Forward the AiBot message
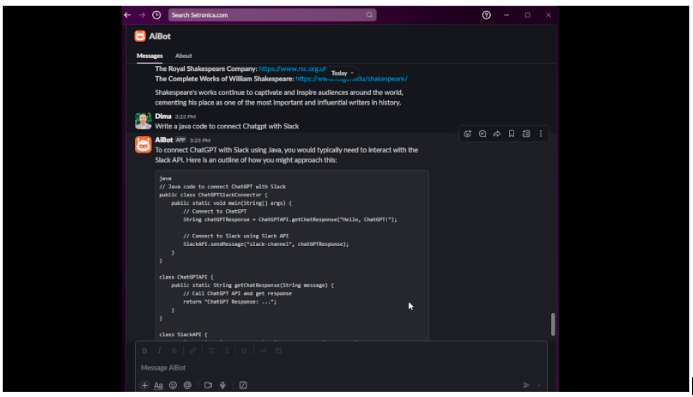This screenshot has width=693, height=397. [x=497, y=134]
